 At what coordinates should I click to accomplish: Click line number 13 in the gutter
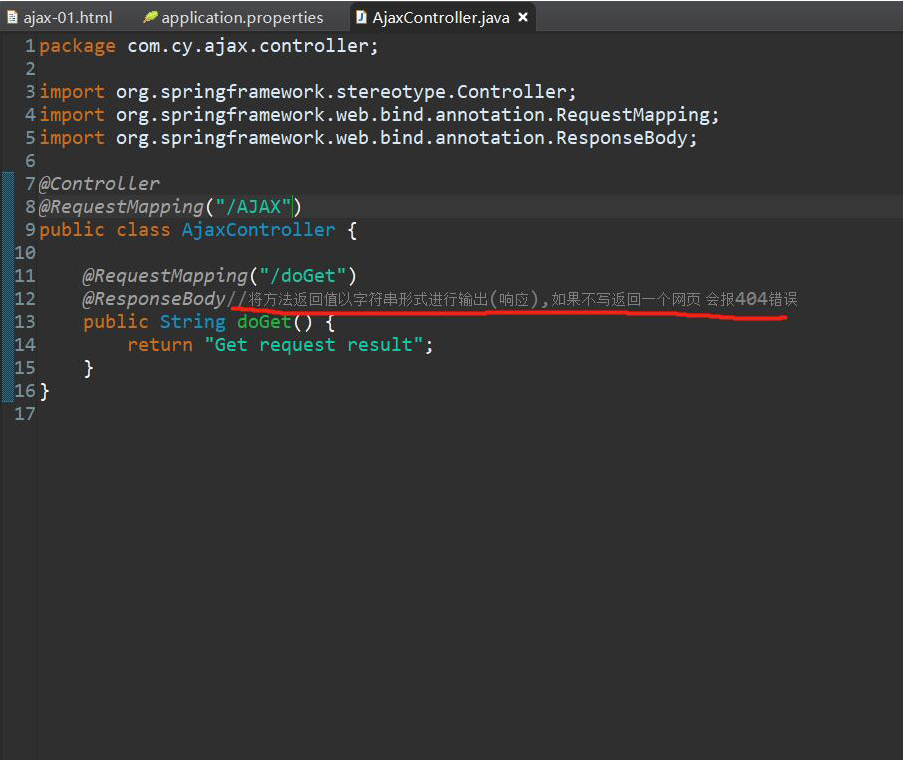tap(25, 322)
